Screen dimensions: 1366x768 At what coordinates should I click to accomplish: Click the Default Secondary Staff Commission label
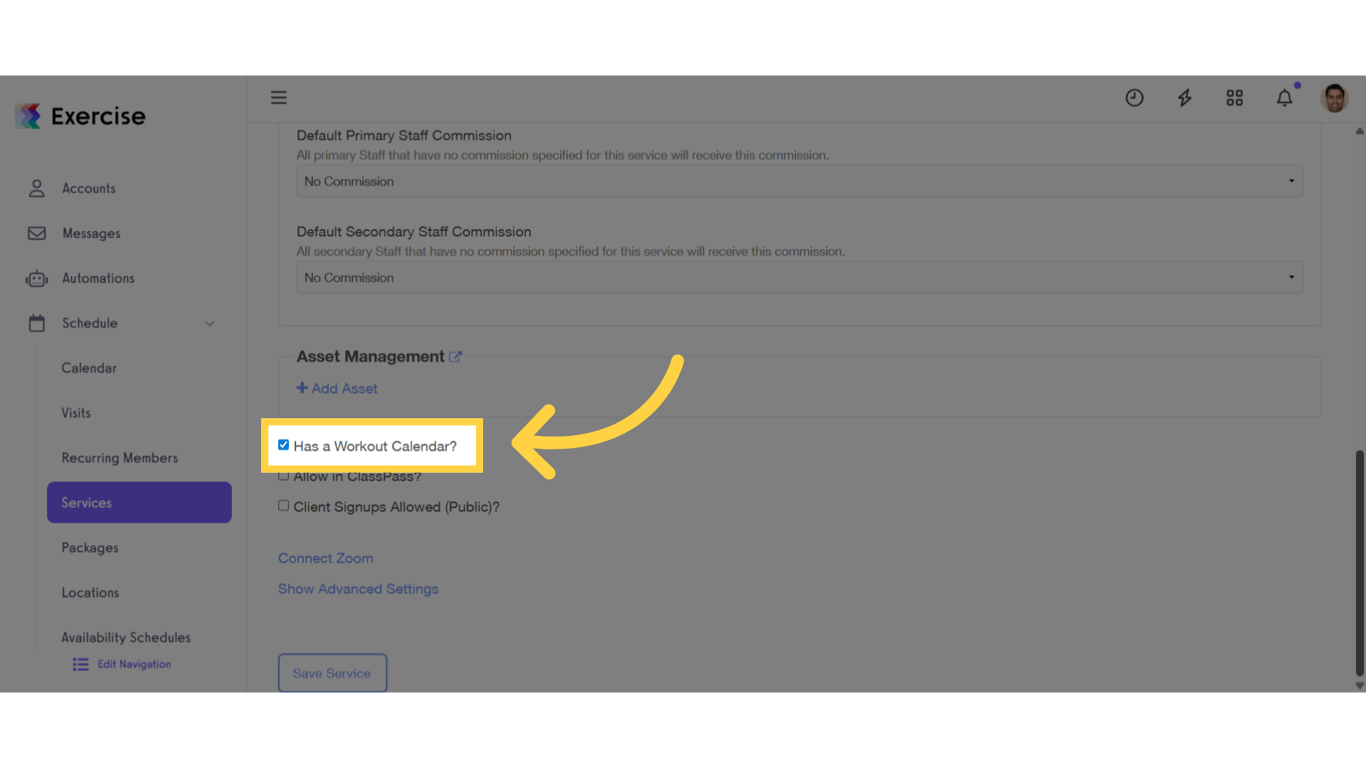[414, 231]
